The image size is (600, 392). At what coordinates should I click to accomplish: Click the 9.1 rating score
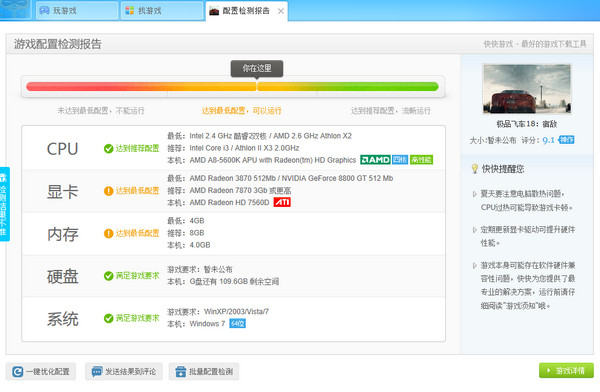(548, 140)
